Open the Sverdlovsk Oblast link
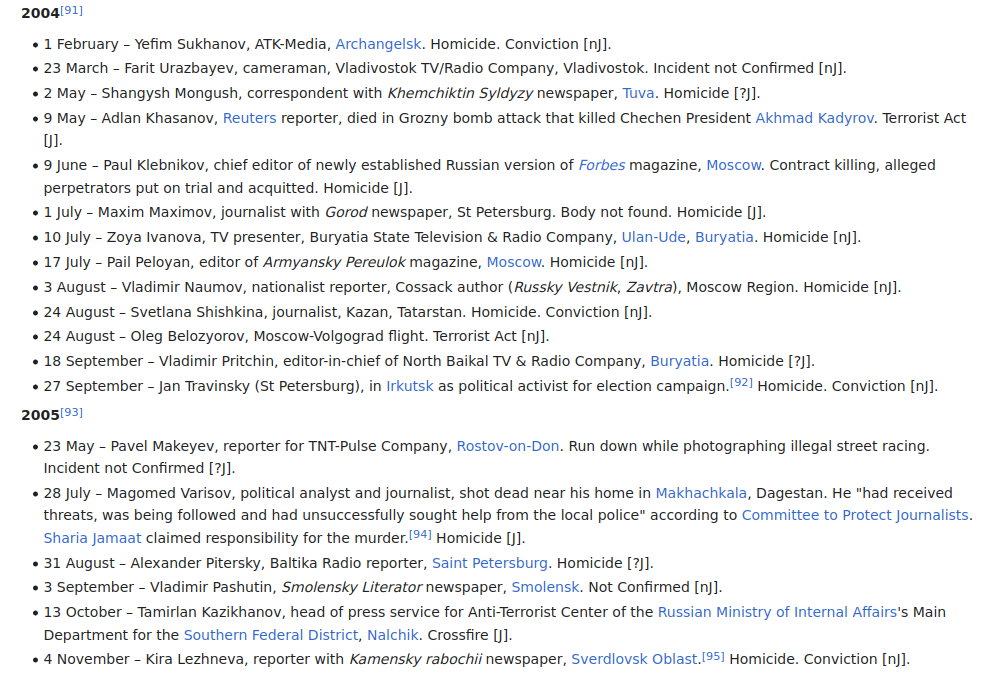This screenshot has height=681, width=1001. tap(634, 659)
